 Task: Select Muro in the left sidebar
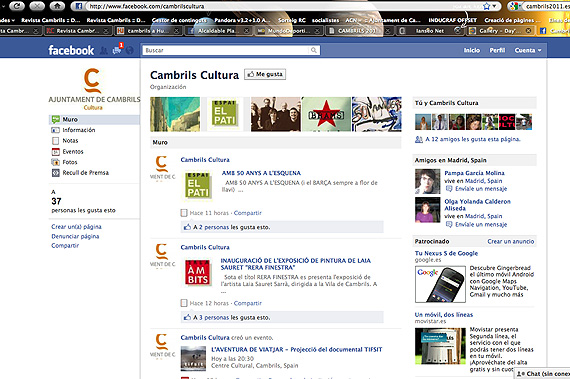tap(94, 120)
